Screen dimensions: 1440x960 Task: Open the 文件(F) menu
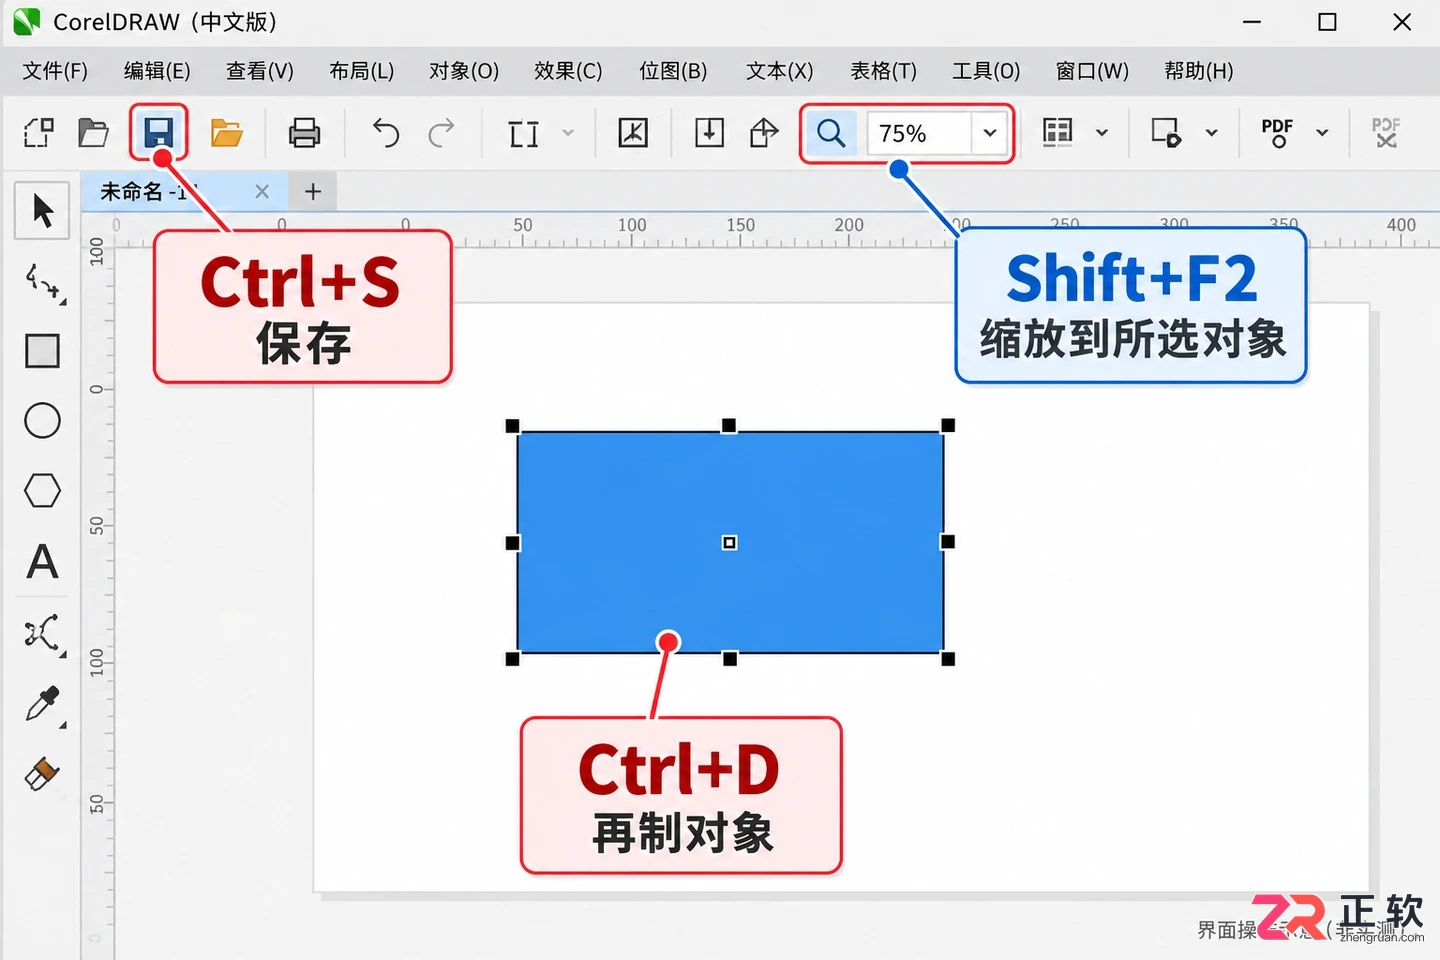55,71
